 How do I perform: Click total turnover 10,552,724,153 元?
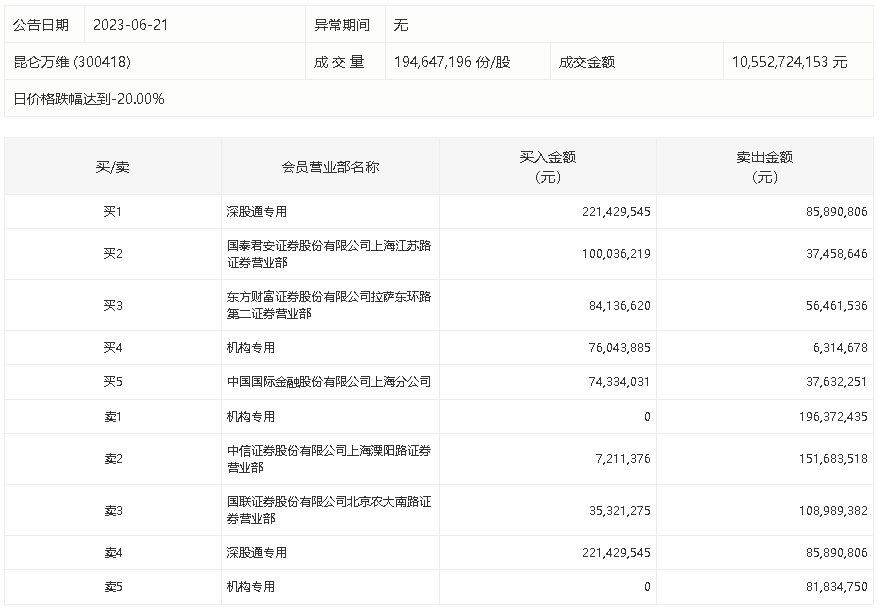(x=789, y=62)
